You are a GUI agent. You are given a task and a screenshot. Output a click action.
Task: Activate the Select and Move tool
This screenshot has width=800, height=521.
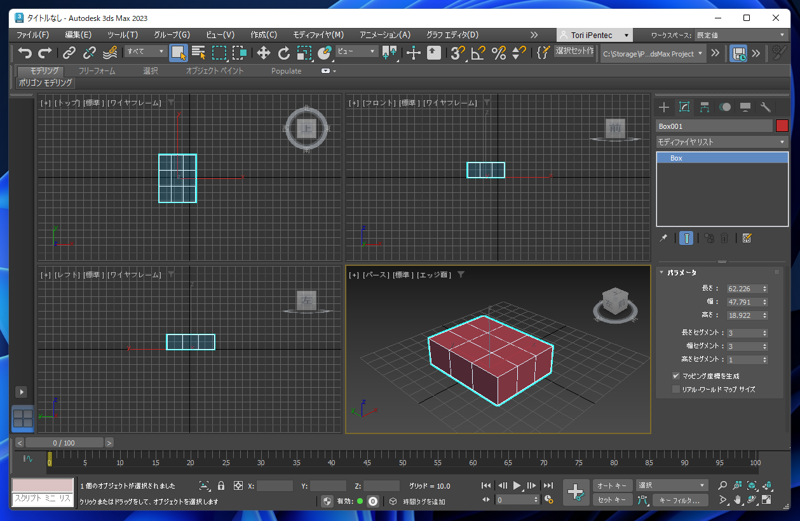click(x=263, y=53)
